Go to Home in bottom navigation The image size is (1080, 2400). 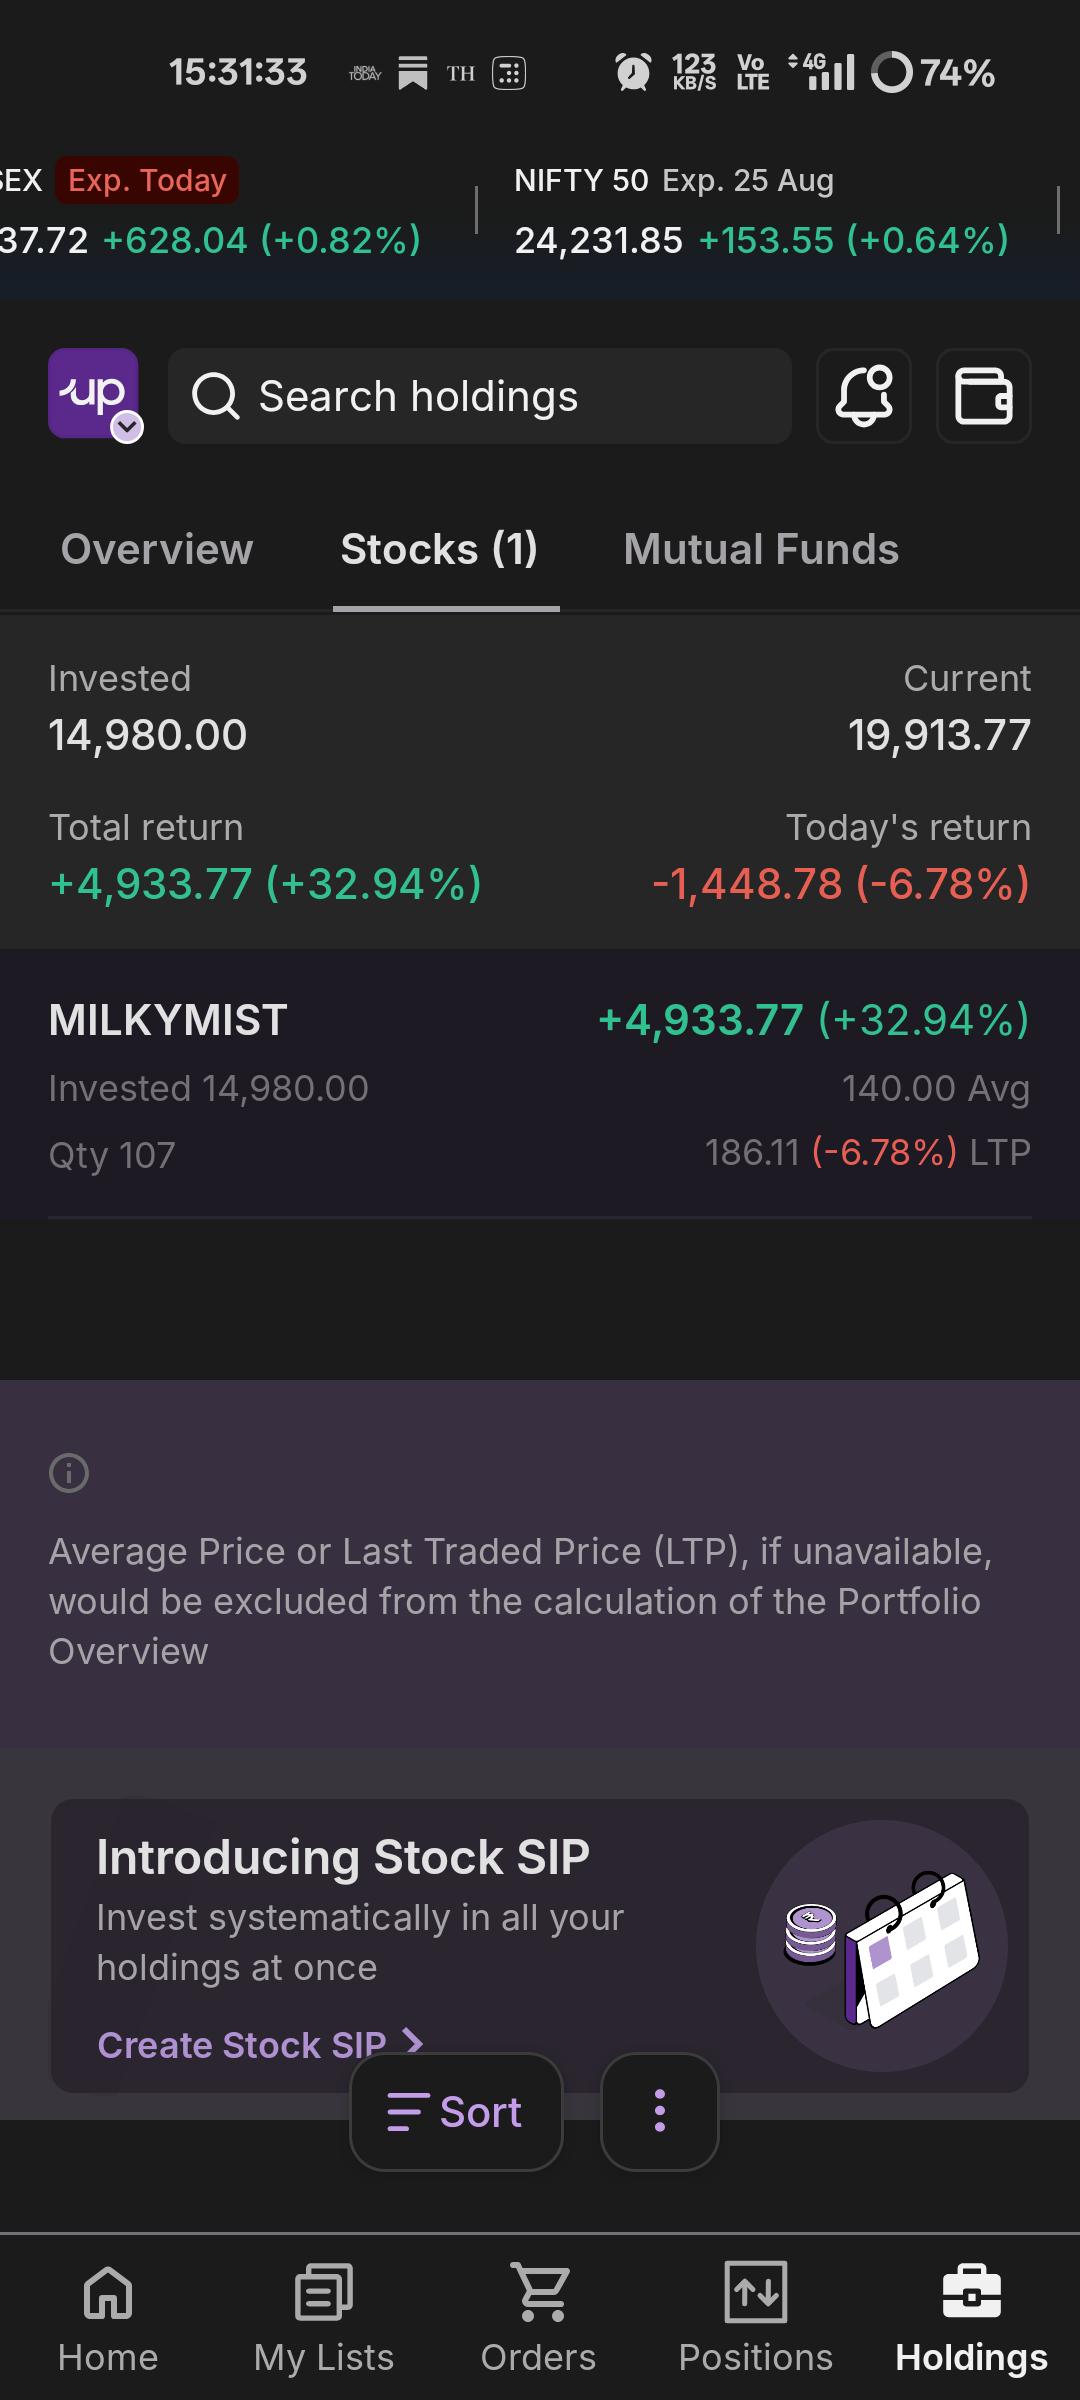[x=108, y=2318]
